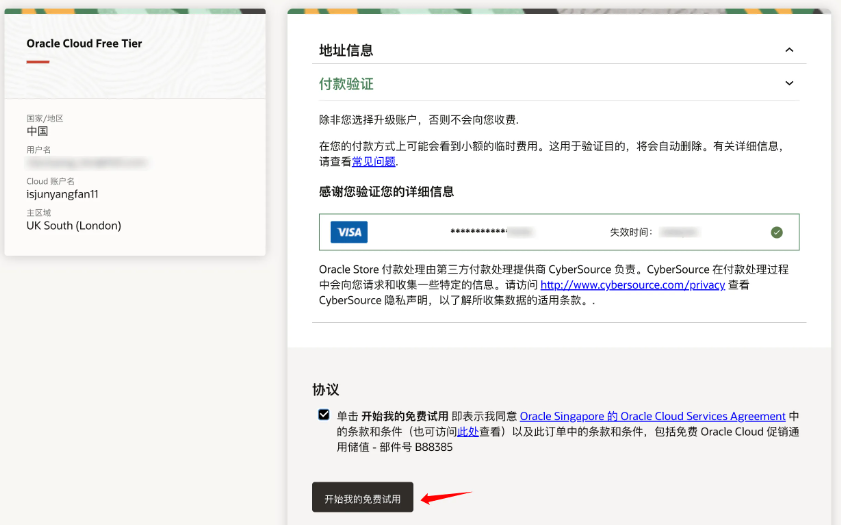Uncheck the agreement consent checkbox
The height and width of the screenshot is (525, 841).
324,415
